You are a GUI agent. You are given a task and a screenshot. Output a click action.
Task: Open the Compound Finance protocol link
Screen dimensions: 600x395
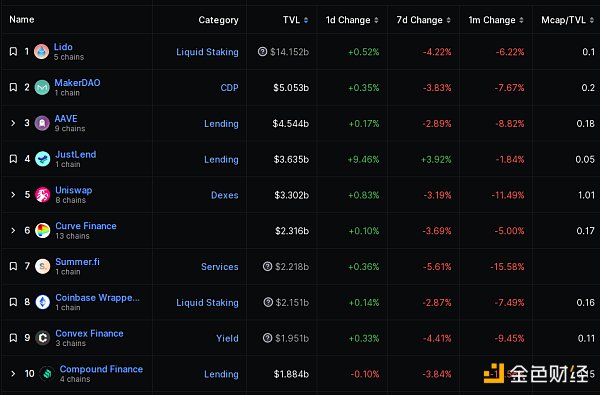pyautogui.click(x=101, y=369)
